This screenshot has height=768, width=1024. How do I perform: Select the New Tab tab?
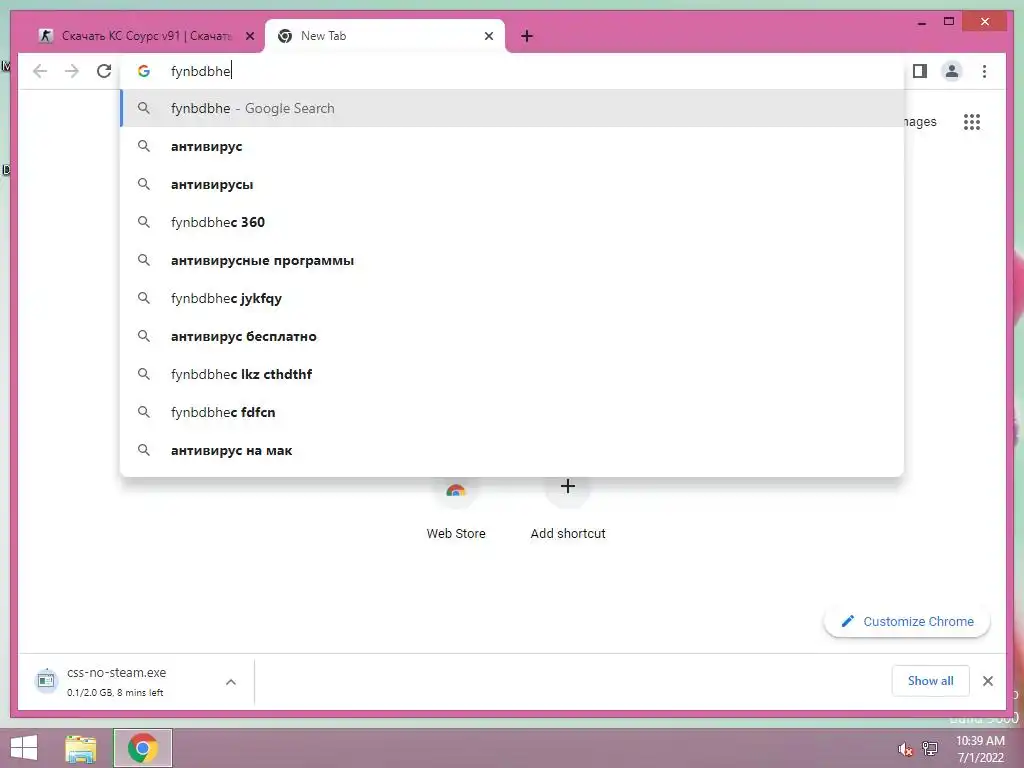(385, 36)
